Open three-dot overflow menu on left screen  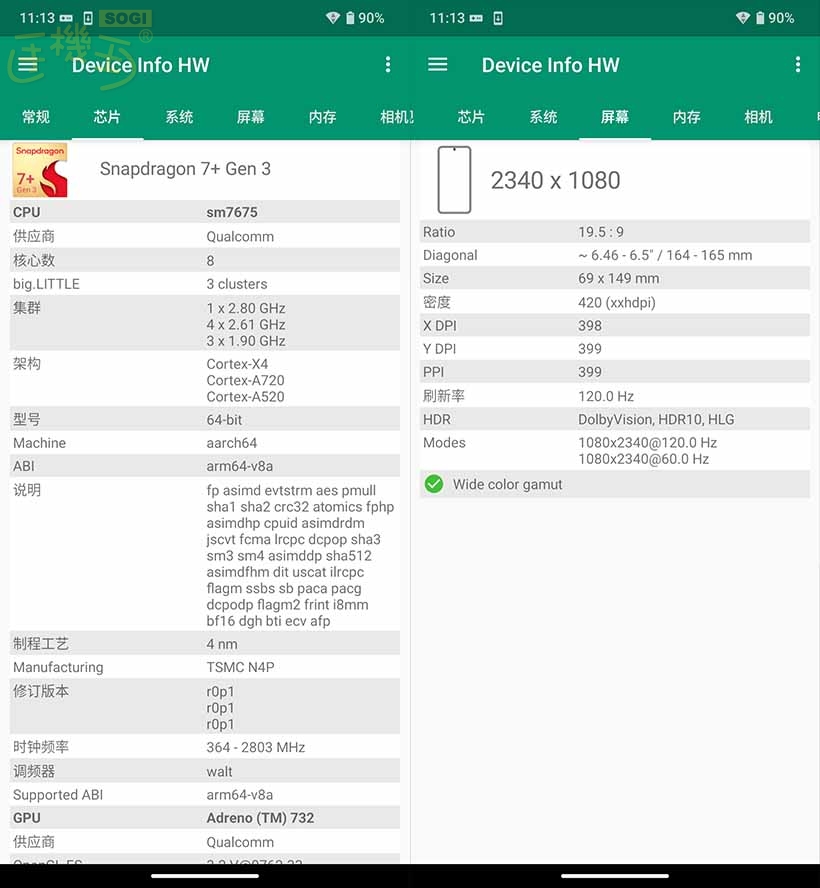[388, 65]
